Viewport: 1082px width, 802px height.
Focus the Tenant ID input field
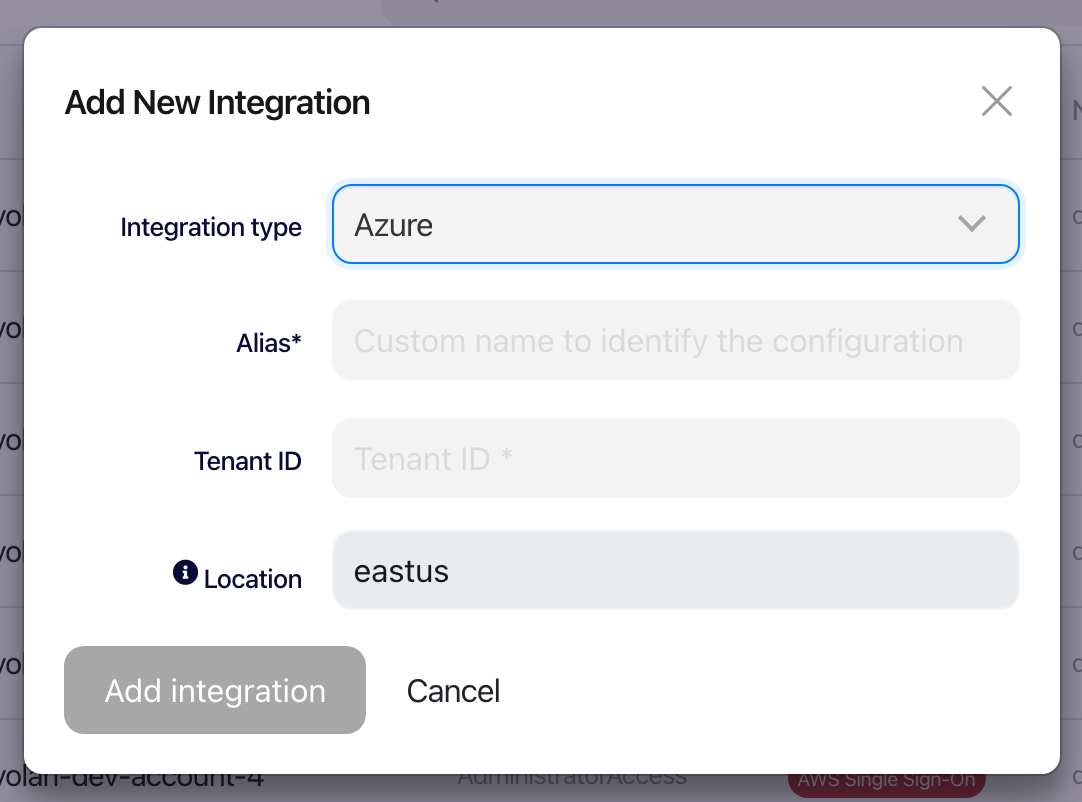click(x=675, y=458)
